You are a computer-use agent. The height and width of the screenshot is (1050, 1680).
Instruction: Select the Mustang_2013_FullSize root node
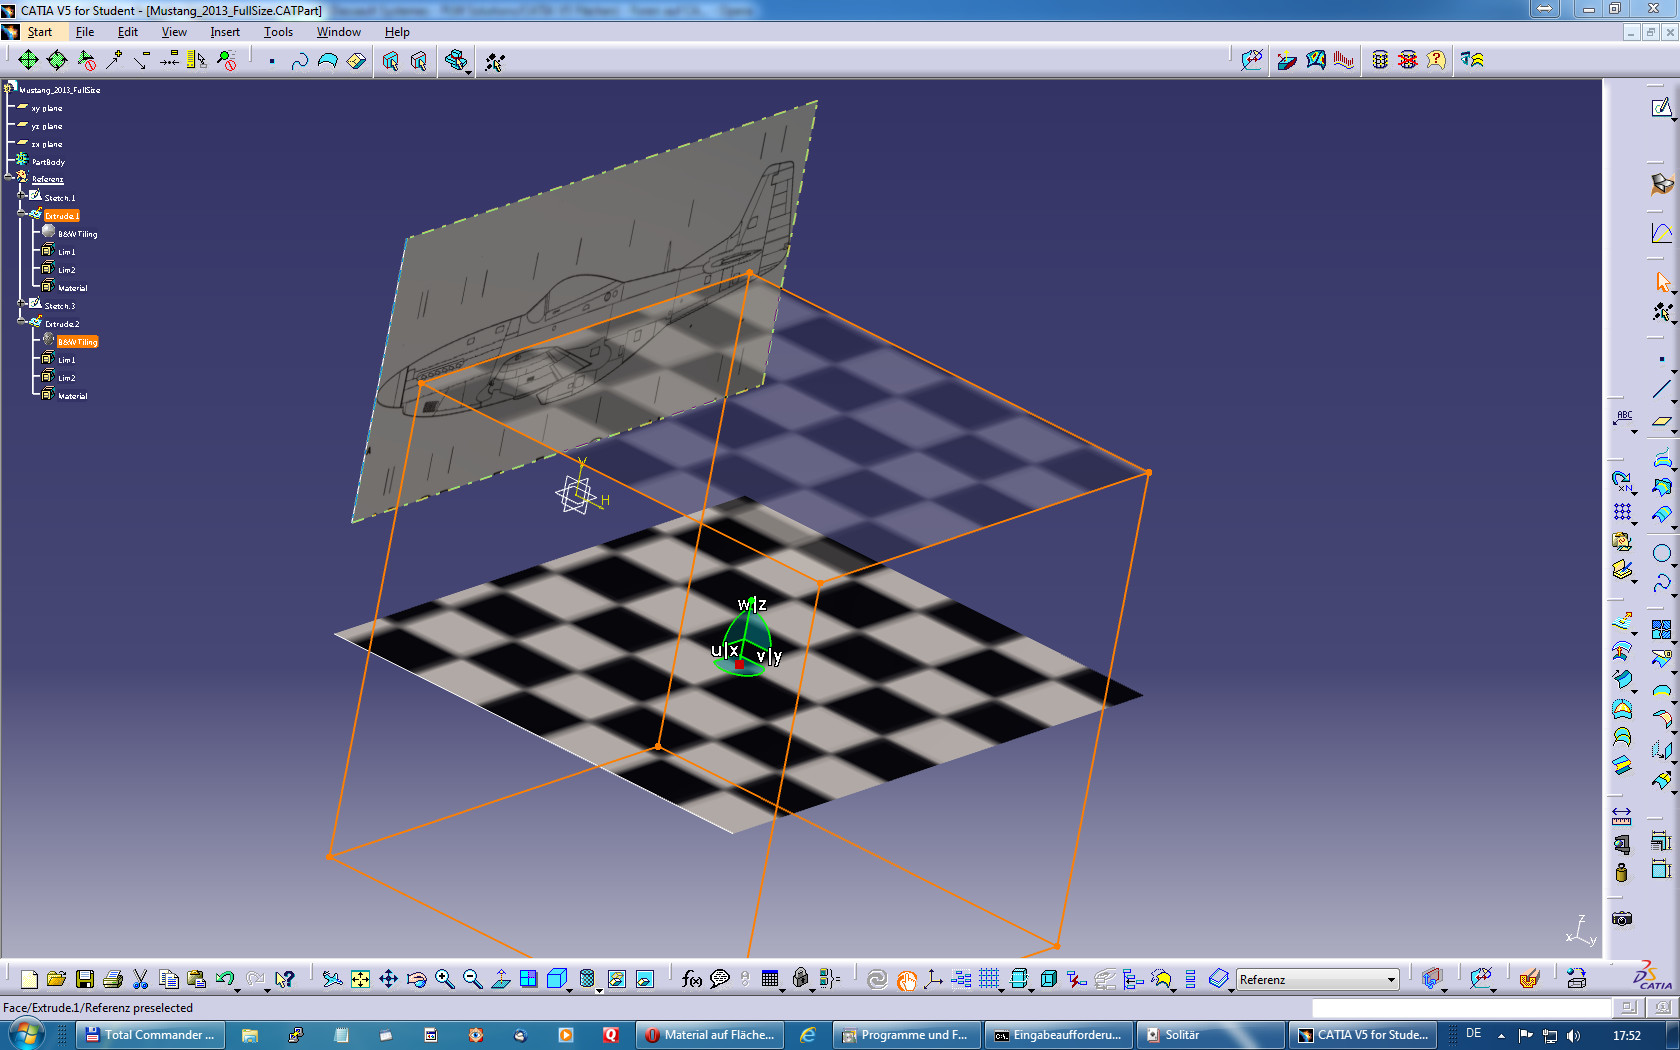59,90
